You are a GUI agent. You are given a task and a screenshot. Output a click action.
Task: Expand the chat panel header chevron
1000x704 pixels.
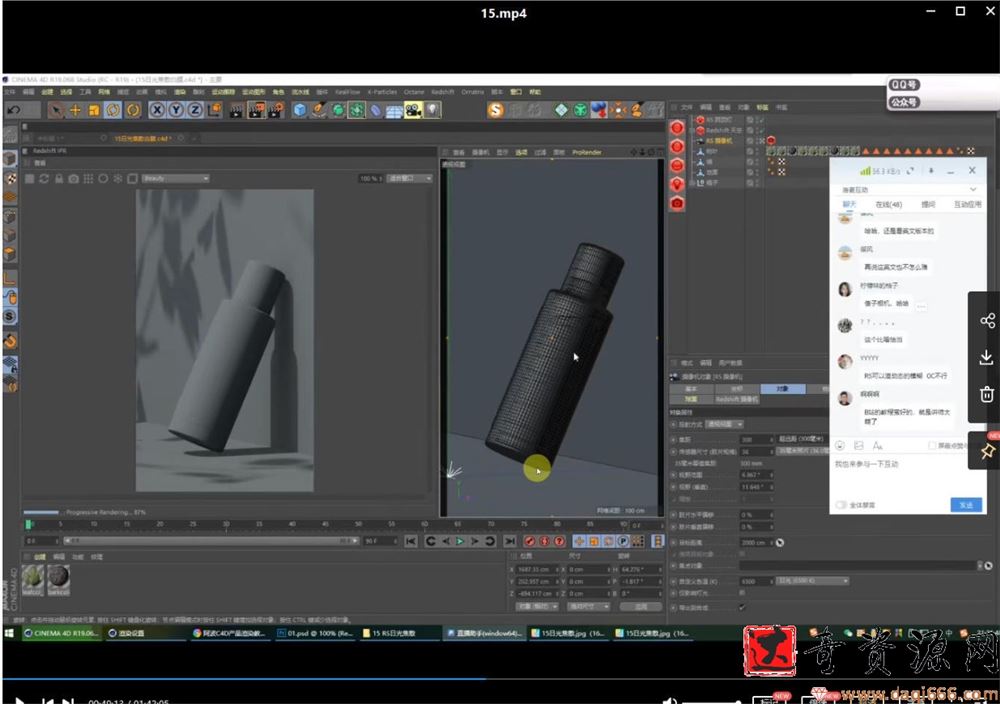coord(973,189)
